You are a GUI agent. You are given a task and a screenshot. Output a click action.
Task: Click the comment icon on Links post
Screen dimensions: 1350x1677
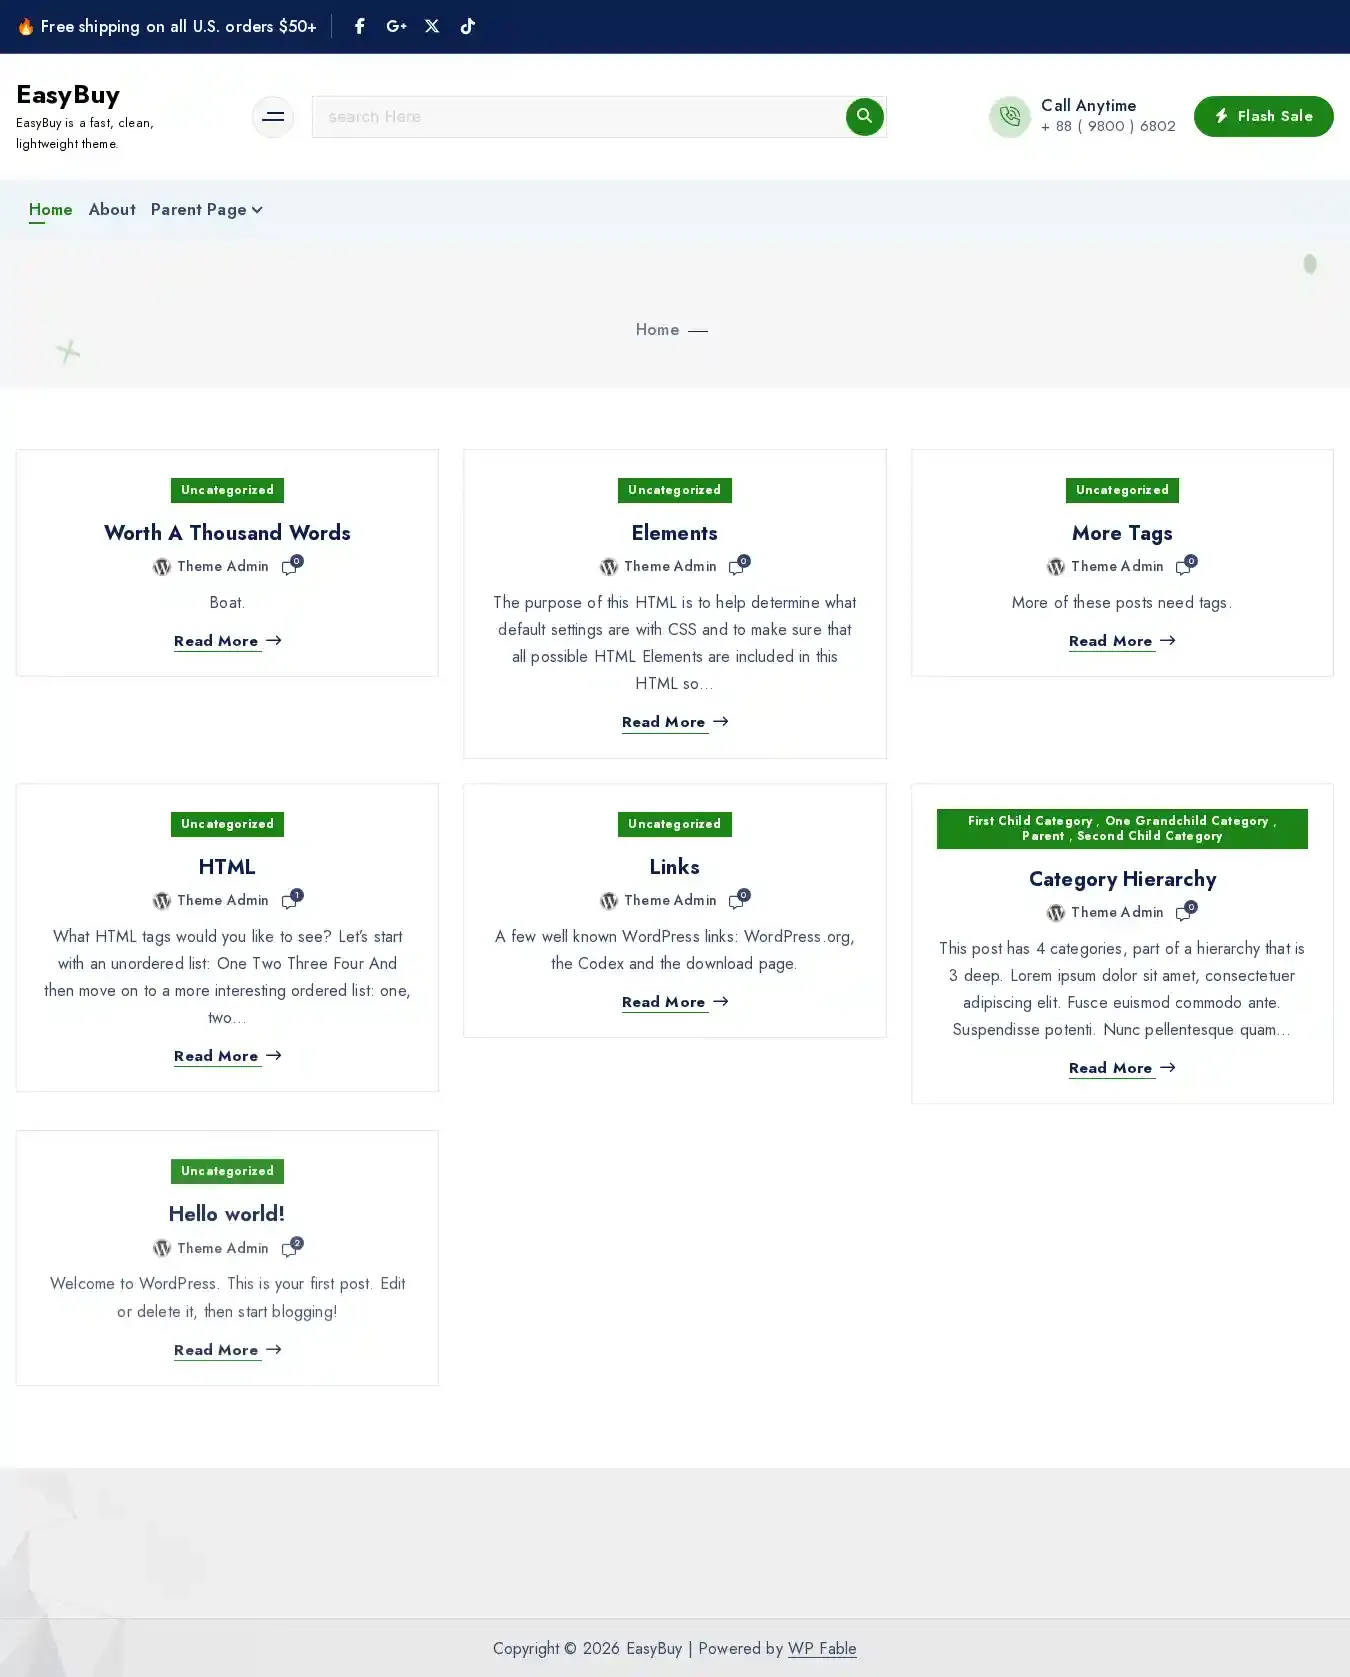(x=738, y=900)
